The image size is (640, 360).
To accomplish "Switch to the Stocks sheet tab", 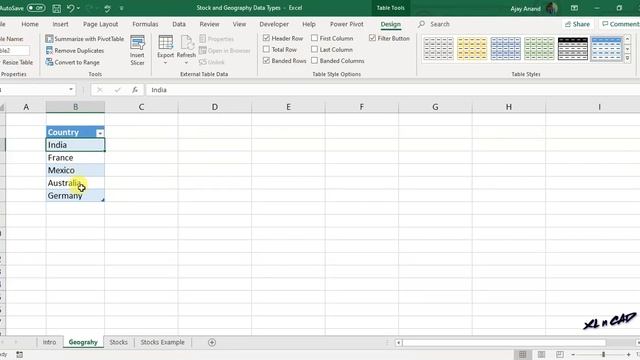I will (118, 342).
